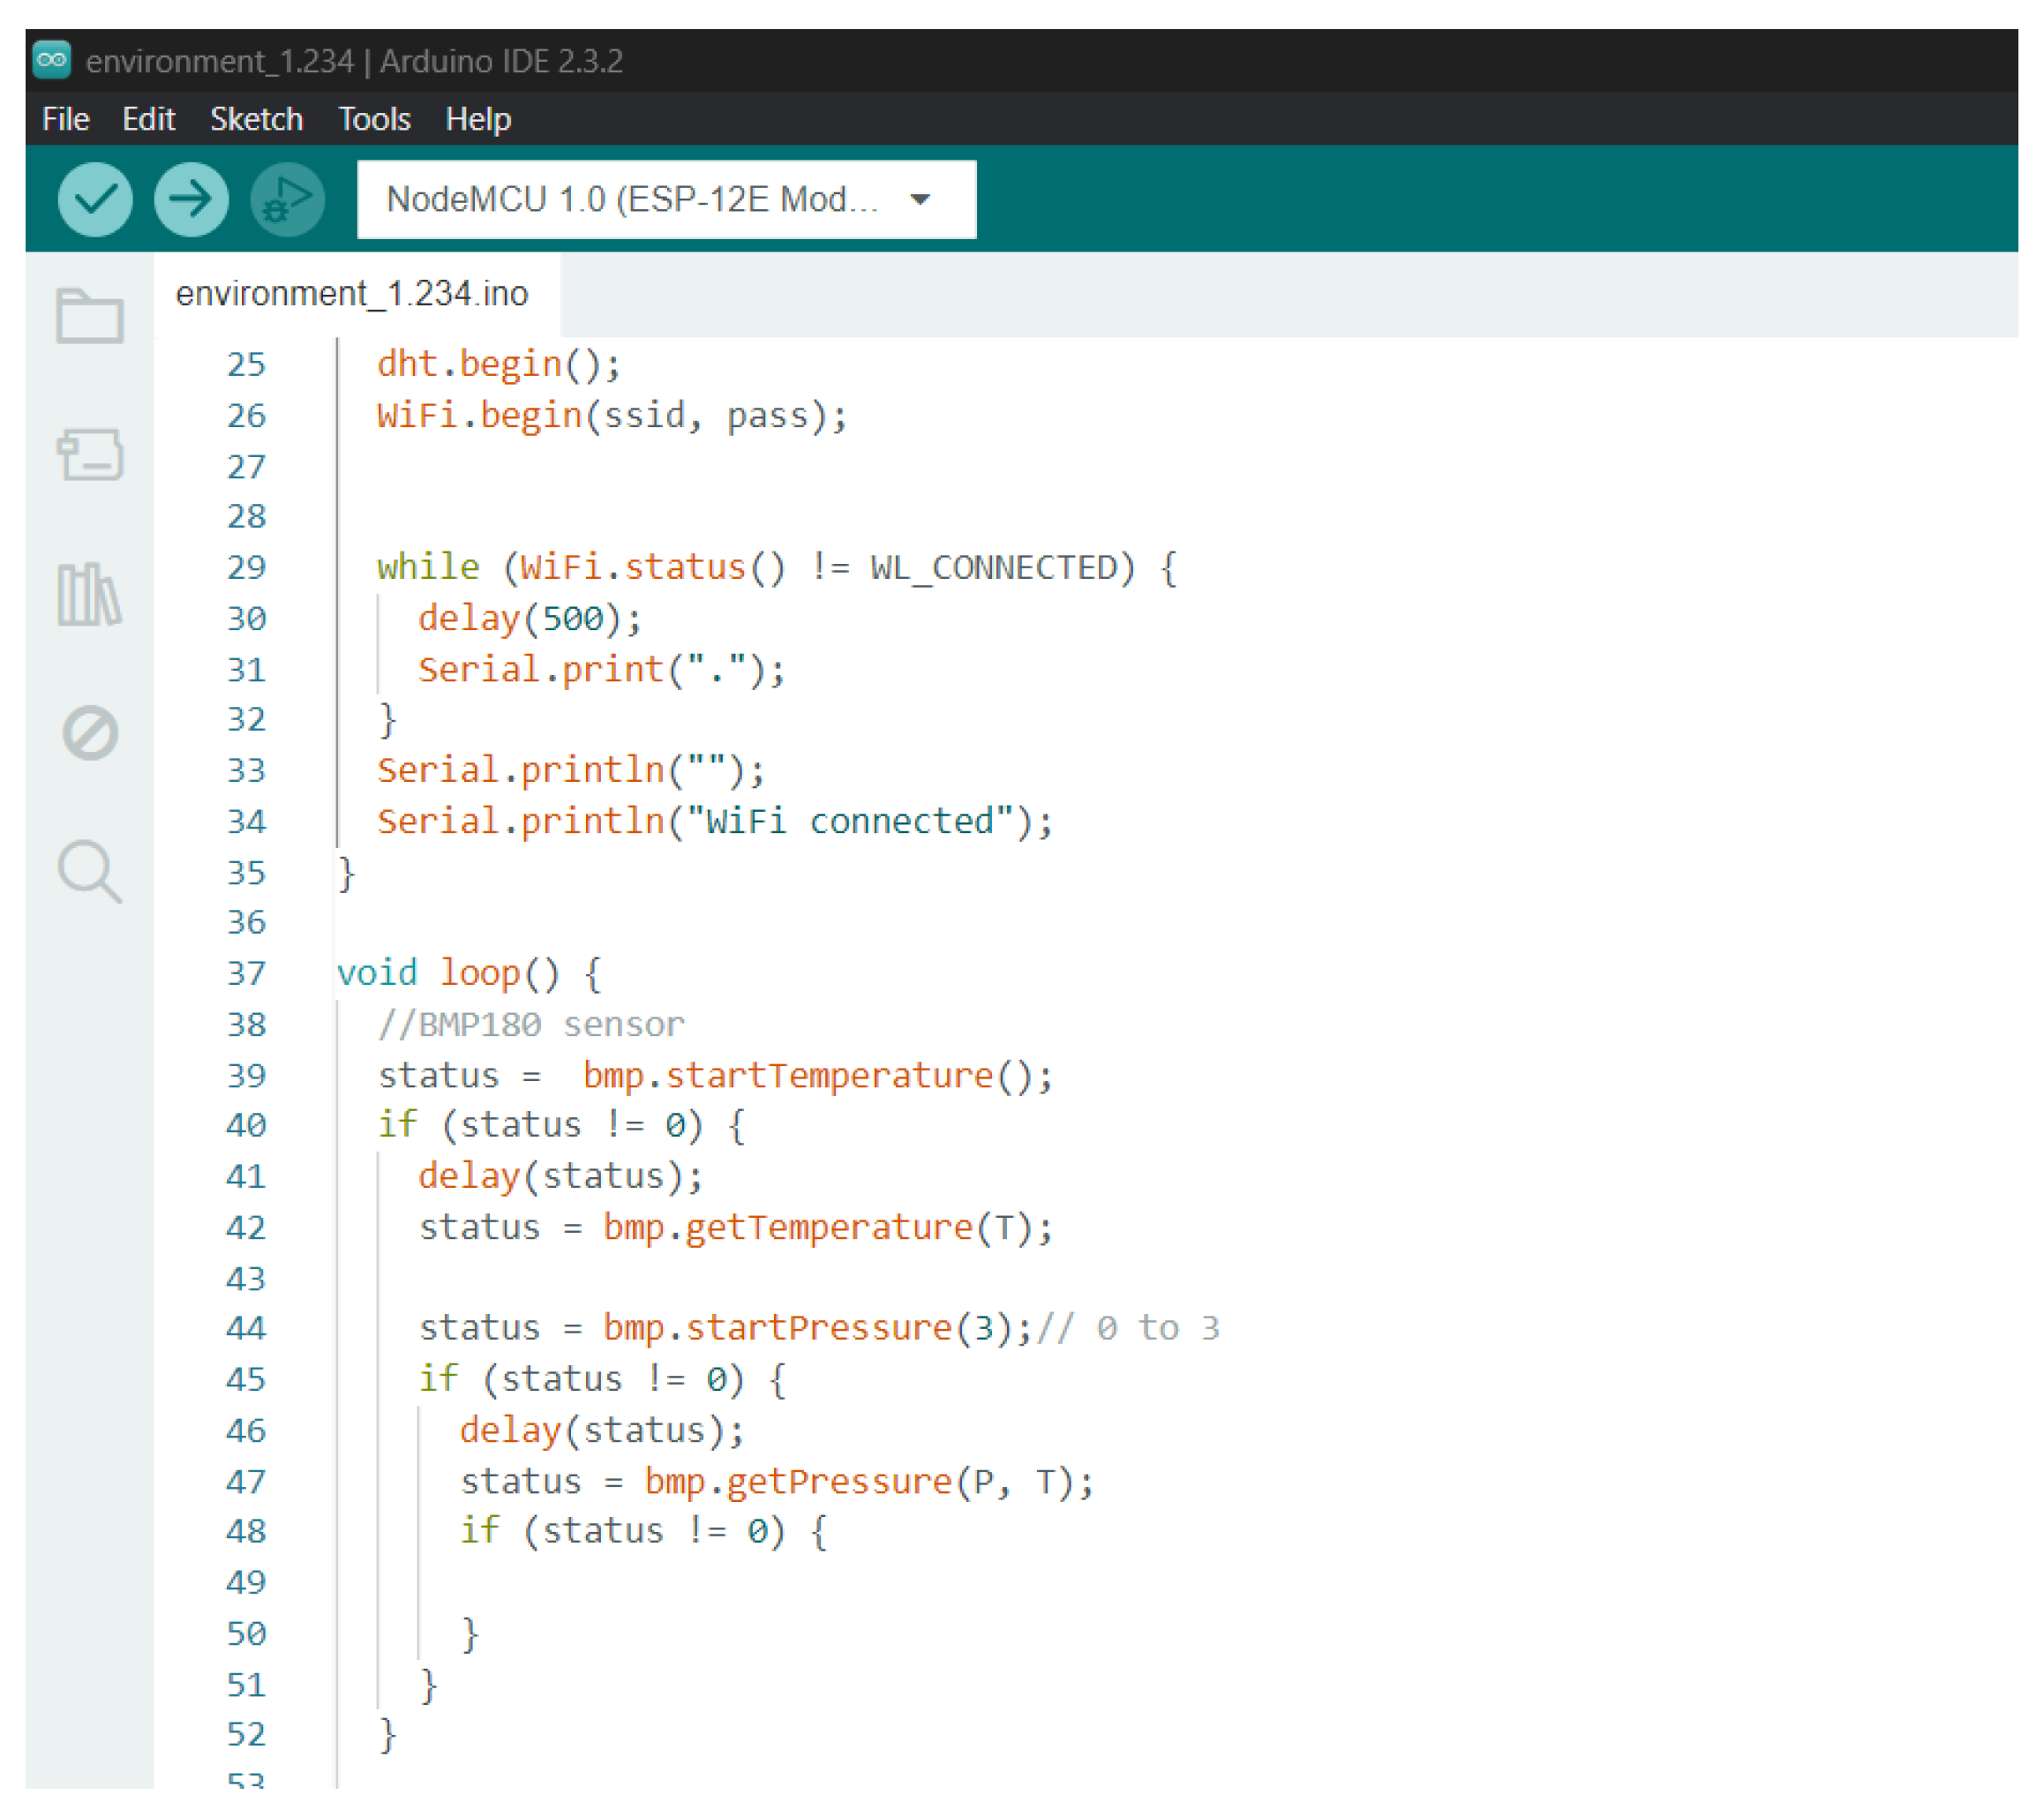The width and height of the screenshot is (2044, 1817).
Task: Open the Boards Manager sidebar icon
Action: pyautogui.click(x=90, y=455)
